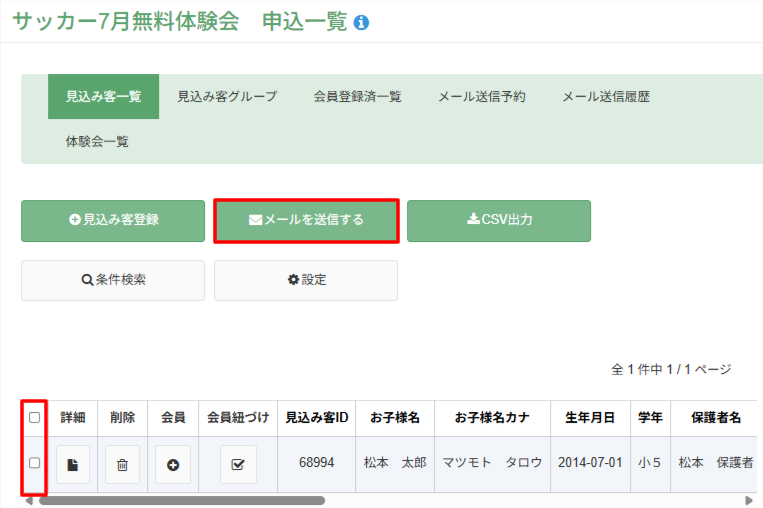This screenshot has height=508, width=763.
Task: Click left arrow of horizontal scrollbar
Action: 29,500
